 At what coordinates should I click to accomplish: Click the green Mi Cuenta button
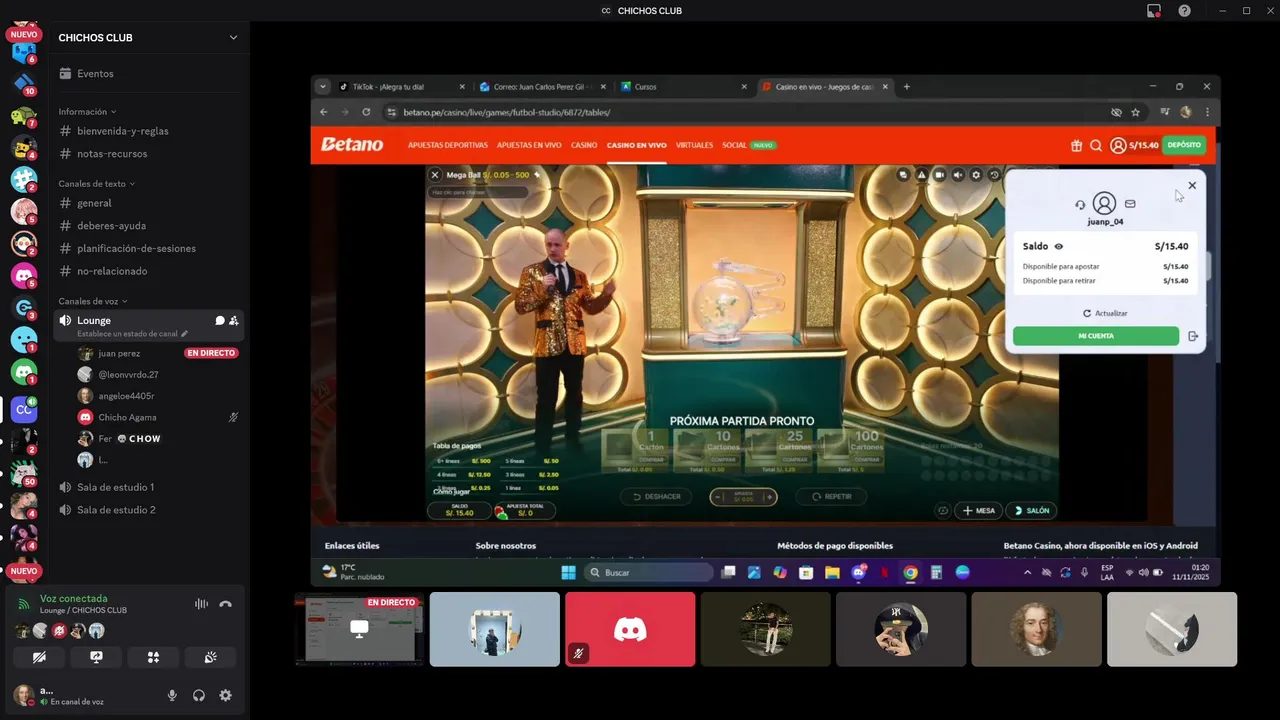[x=1096, y=336]
